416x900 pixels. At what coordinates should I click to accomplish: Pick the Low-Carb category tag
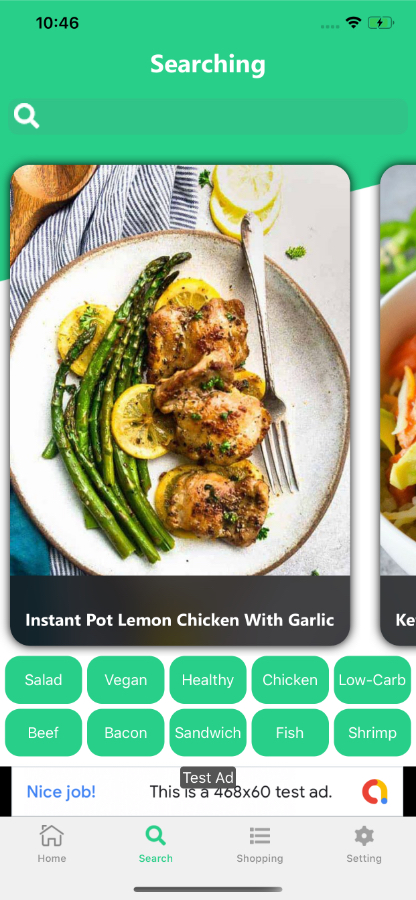pos(372,680)
